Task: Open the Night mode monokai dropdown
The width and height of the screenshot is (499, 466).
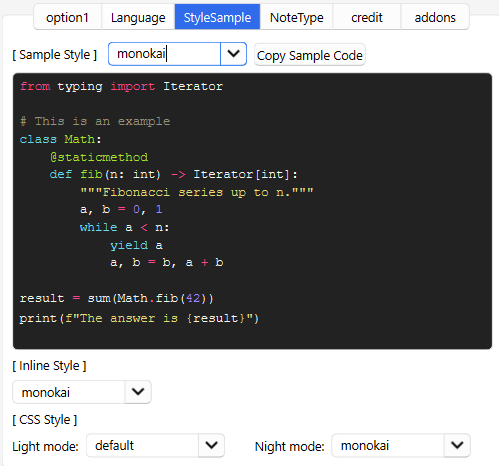Action: point(401,445)
